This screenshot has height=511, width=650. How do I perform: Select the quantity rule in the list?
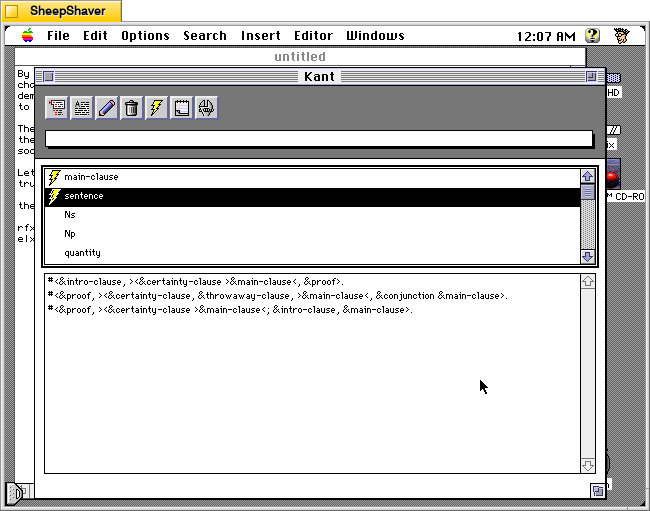[312, 253]
